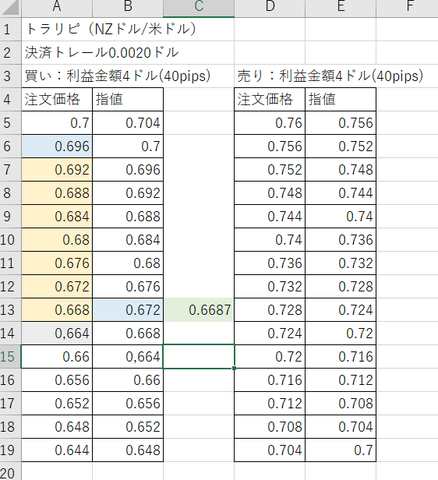Click cell D17 0.712
The height and width of the screenshot is (480, 438).
[x=270, y=404]
